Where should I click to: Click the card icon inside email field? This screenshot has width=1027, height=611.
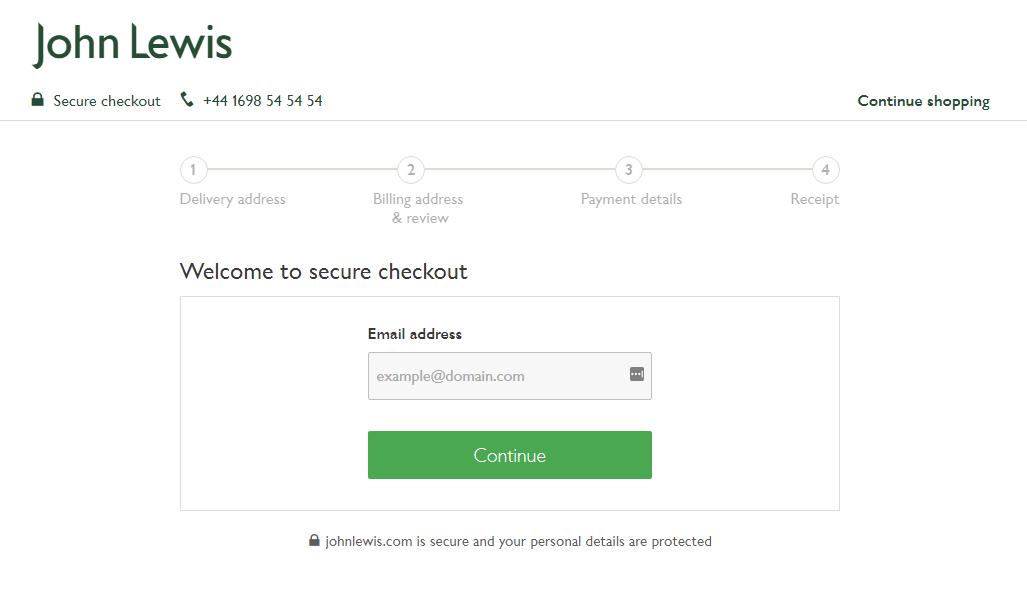pos(637,374)
